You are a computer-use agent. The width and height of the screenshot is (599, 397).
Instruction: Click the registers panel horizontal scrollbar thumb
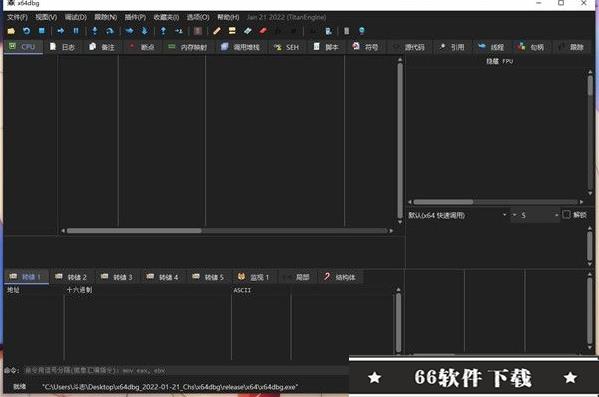(x=443, y=202)
